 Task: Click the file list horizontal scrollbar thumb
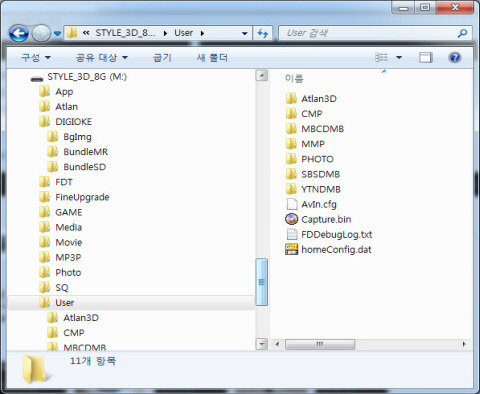click(x=320, y=344)
